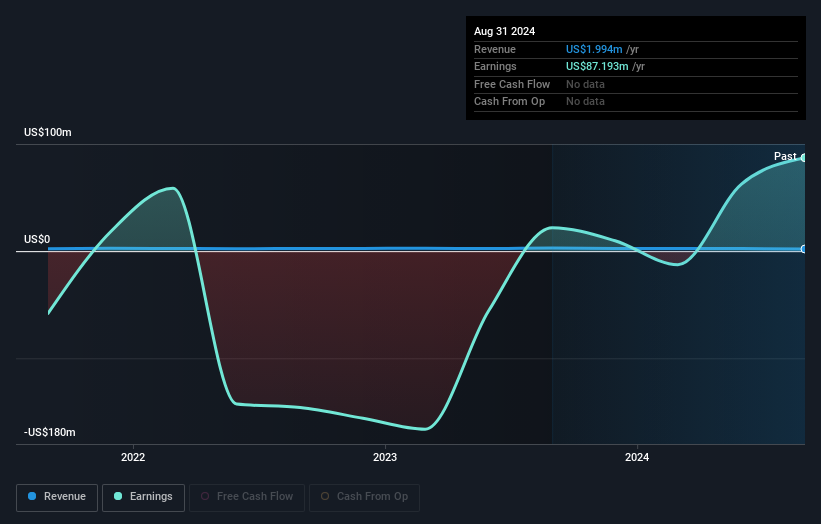
Task: Select the Earnings end data point marker
Action: [x=804, y=158]
